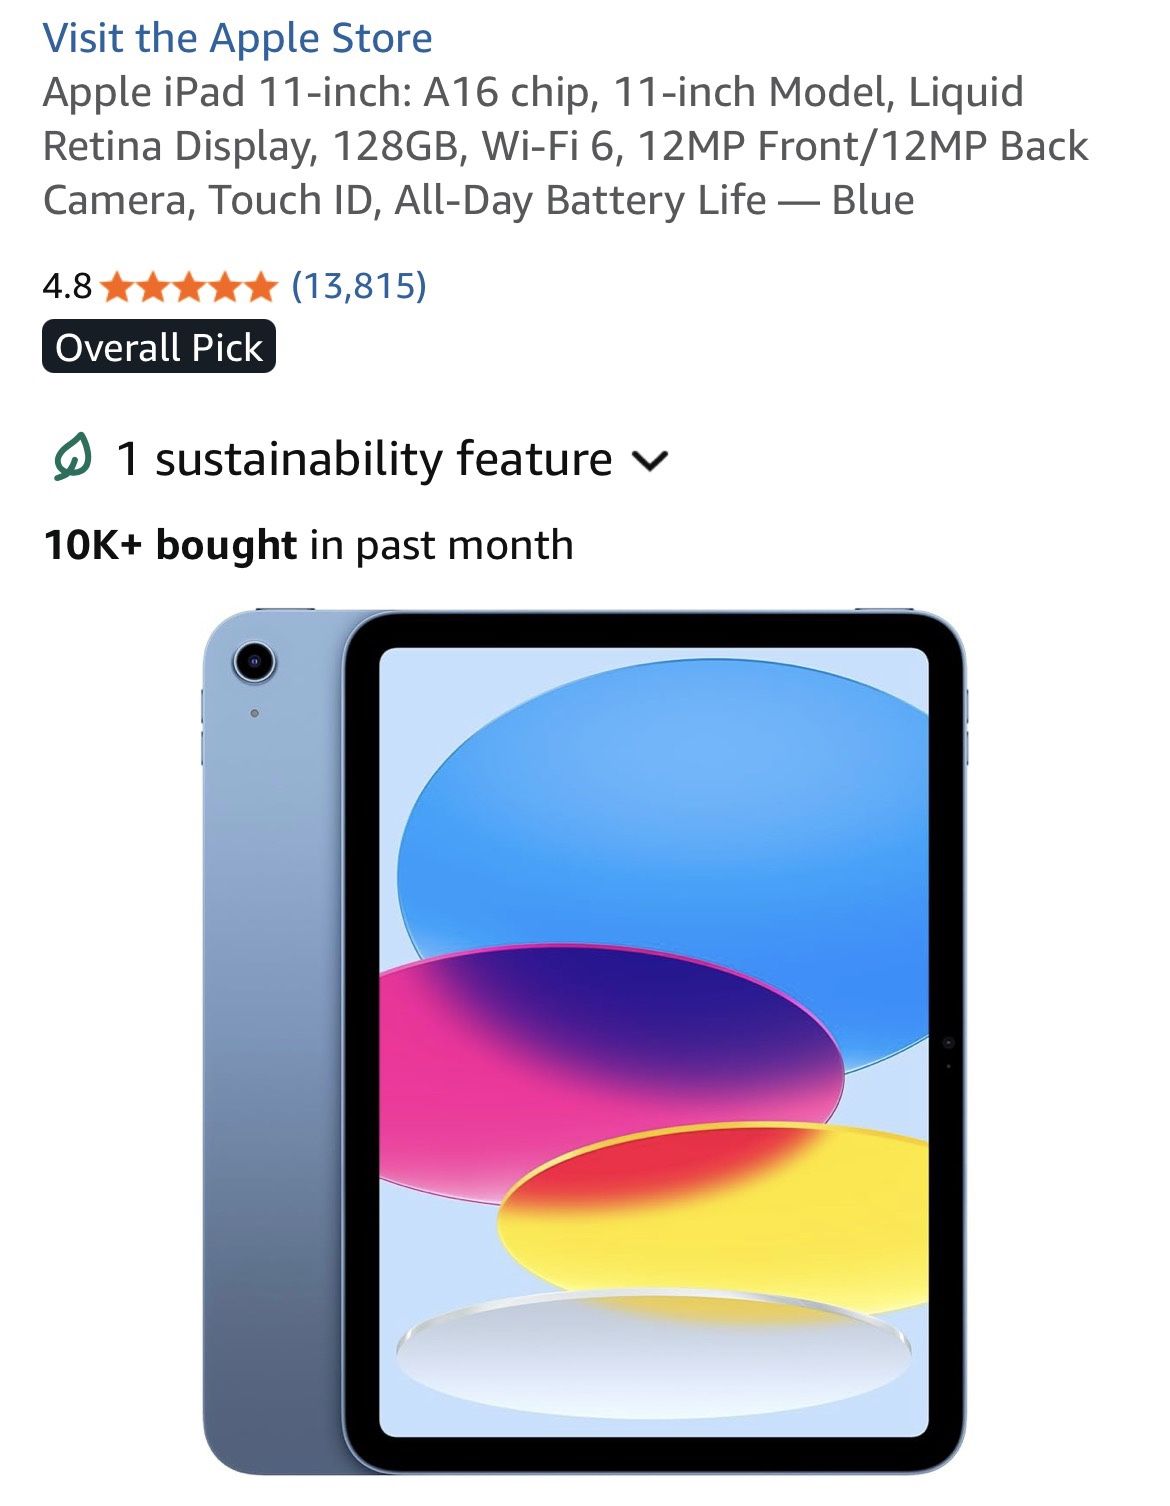Click the 13,815 reviews count link
The width and height of the screenshot is (1170, 1506).
[360, 289]
